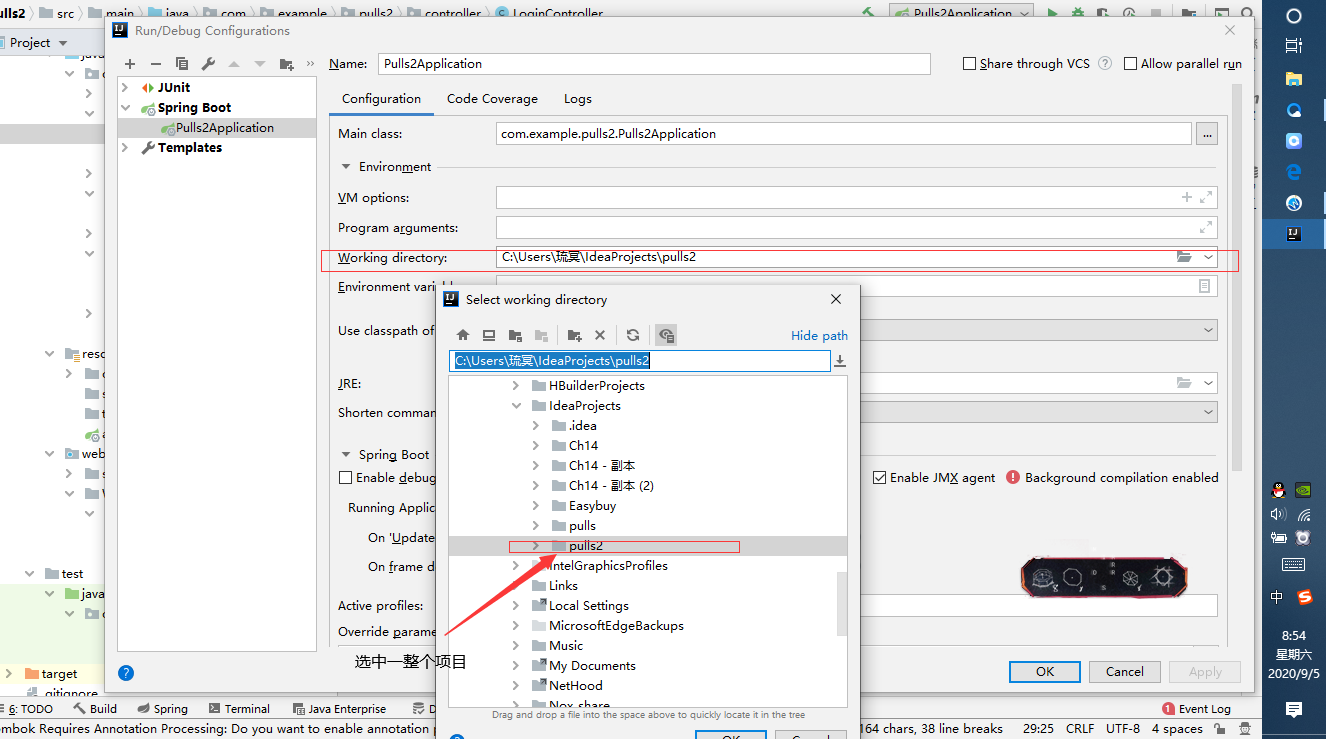
Task: Jump to Desktop directory in the chooser
Action: coord(489,335)
